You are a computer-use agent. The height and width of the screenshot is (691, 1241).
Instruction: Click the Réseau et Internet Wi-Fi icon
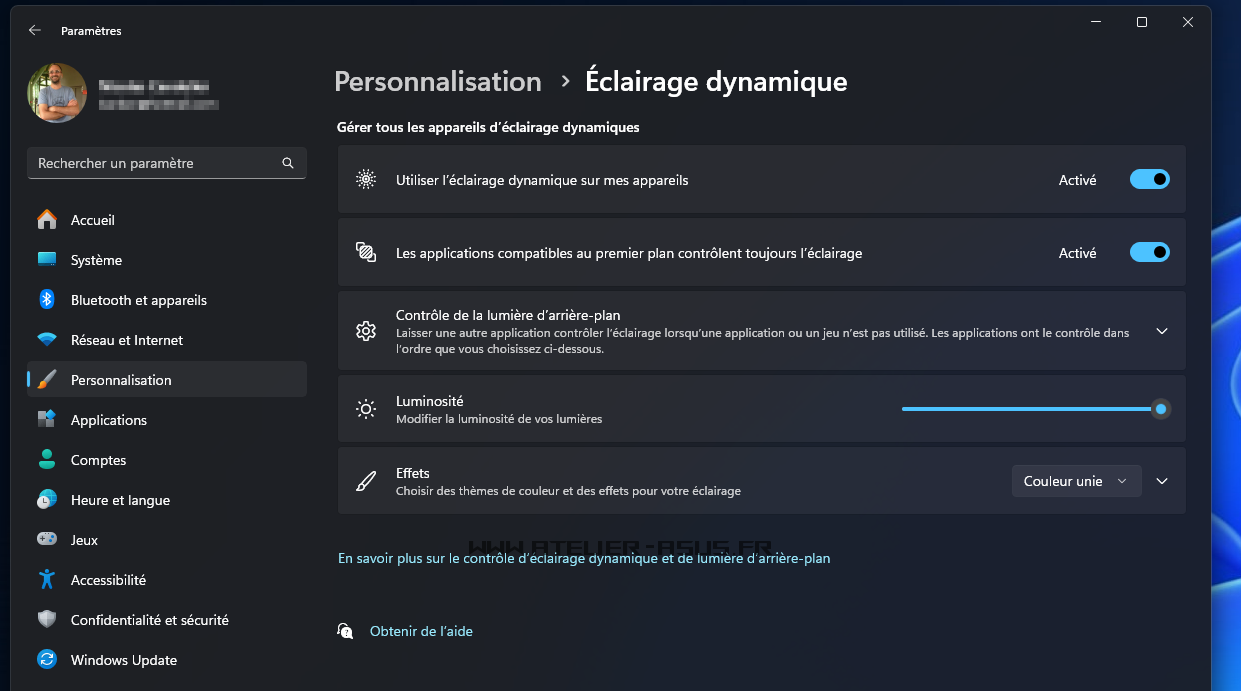[47, 340]
